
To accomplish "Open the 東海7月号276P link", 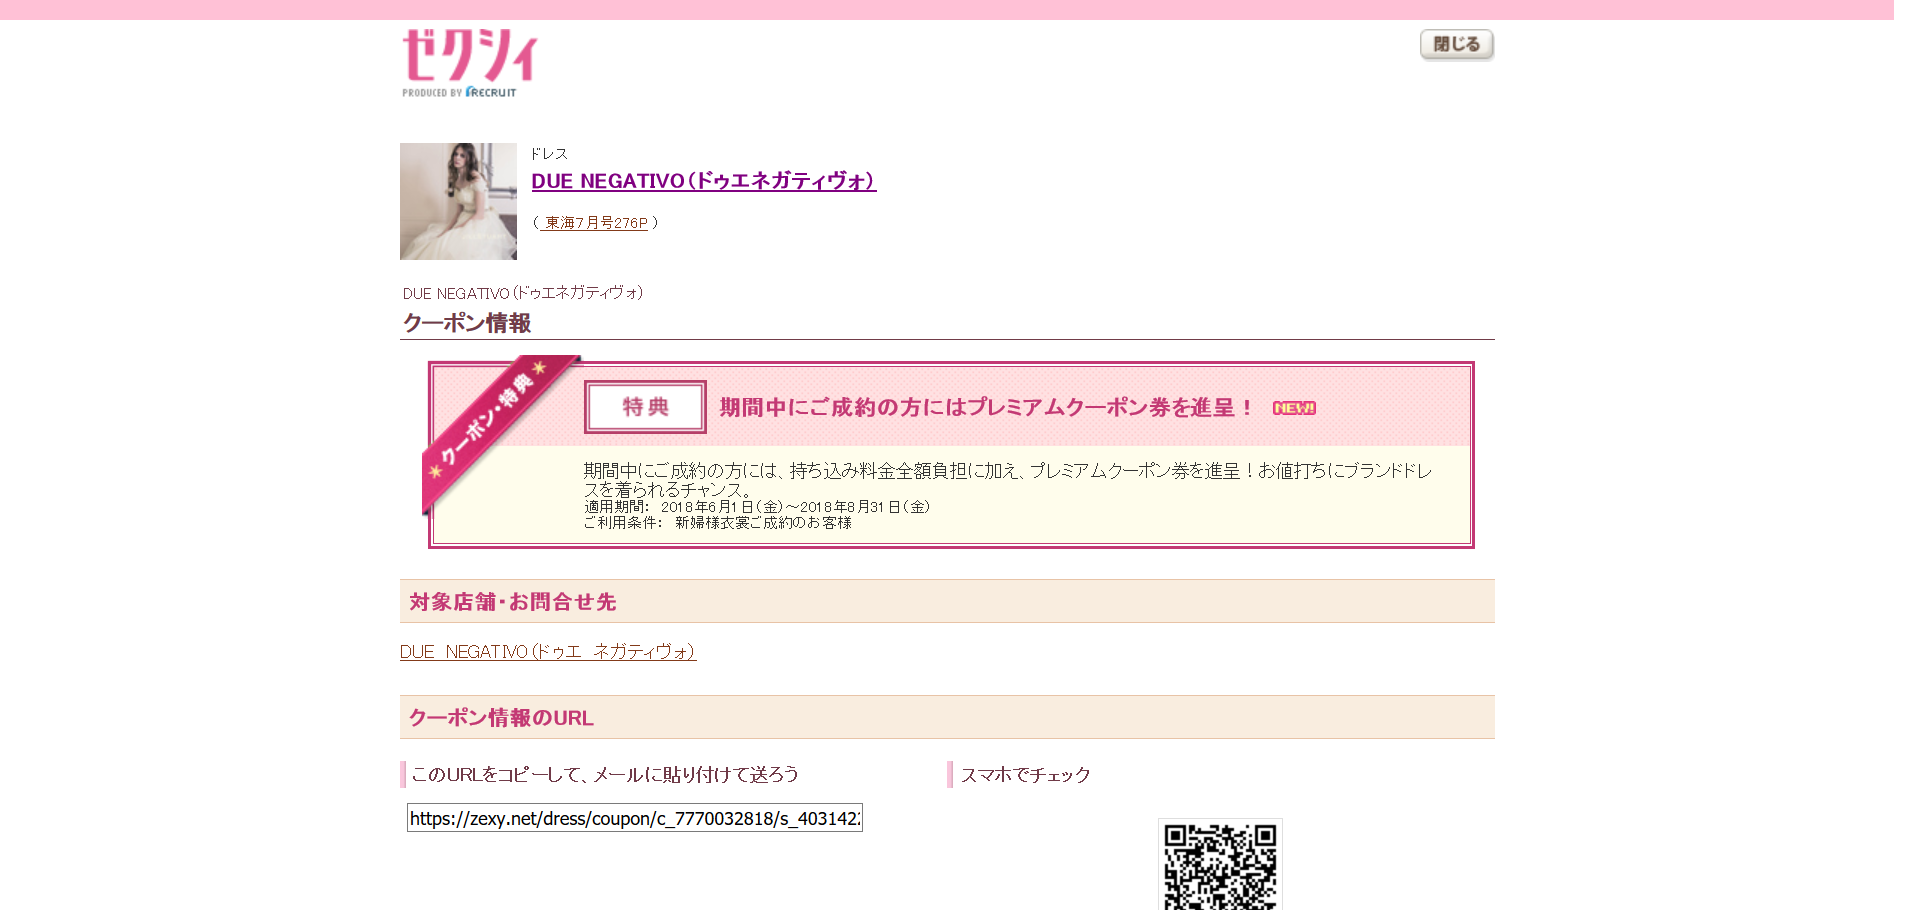I will point(595,223).
